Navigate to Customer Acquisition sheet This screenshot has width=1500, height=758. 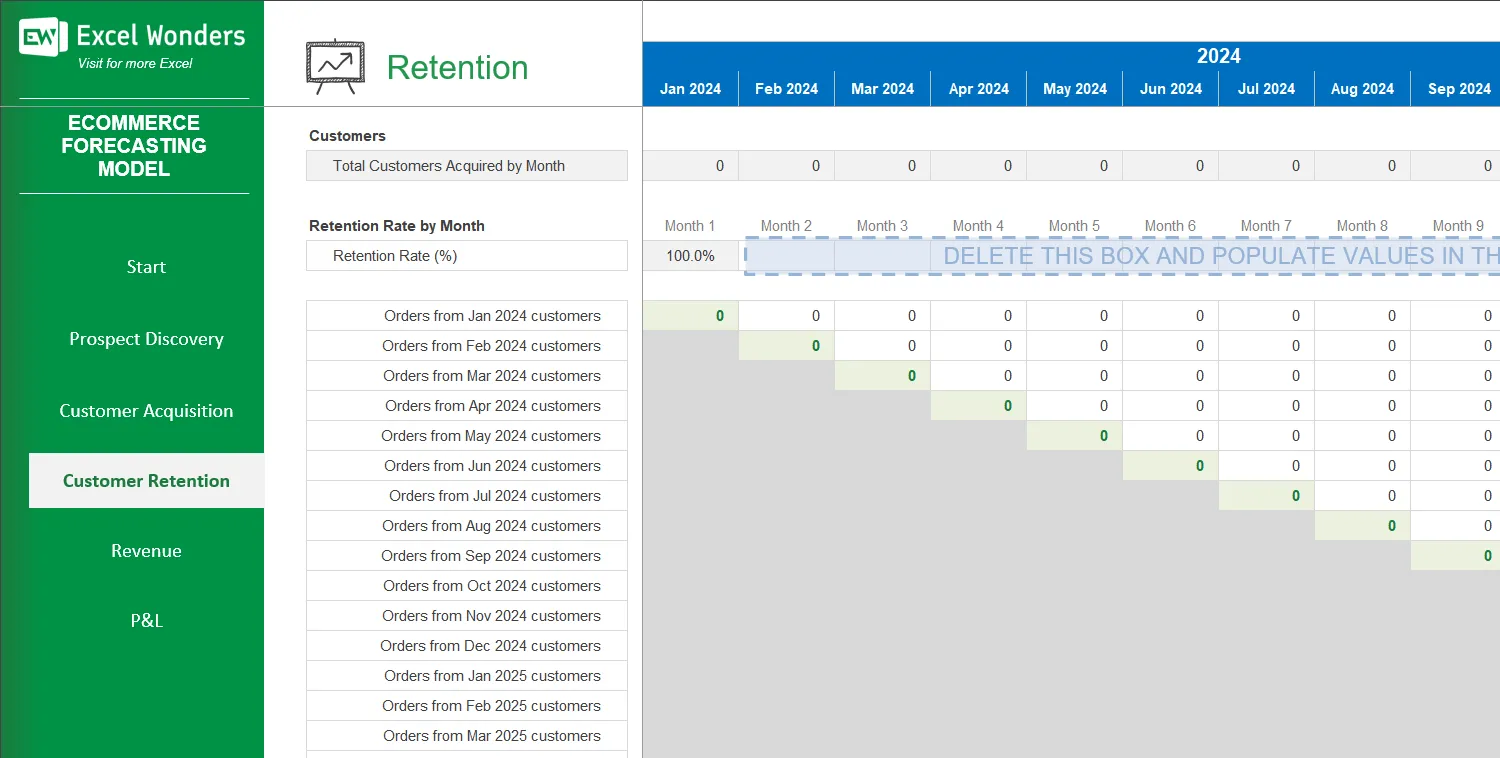click(x=146, y=411)
